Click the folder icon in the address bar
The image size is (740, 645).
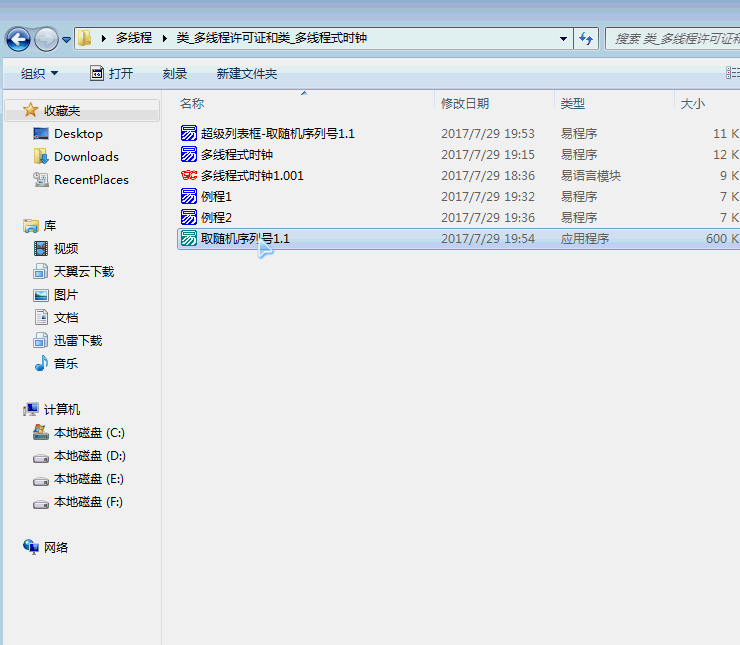click(x=84, y=38)
